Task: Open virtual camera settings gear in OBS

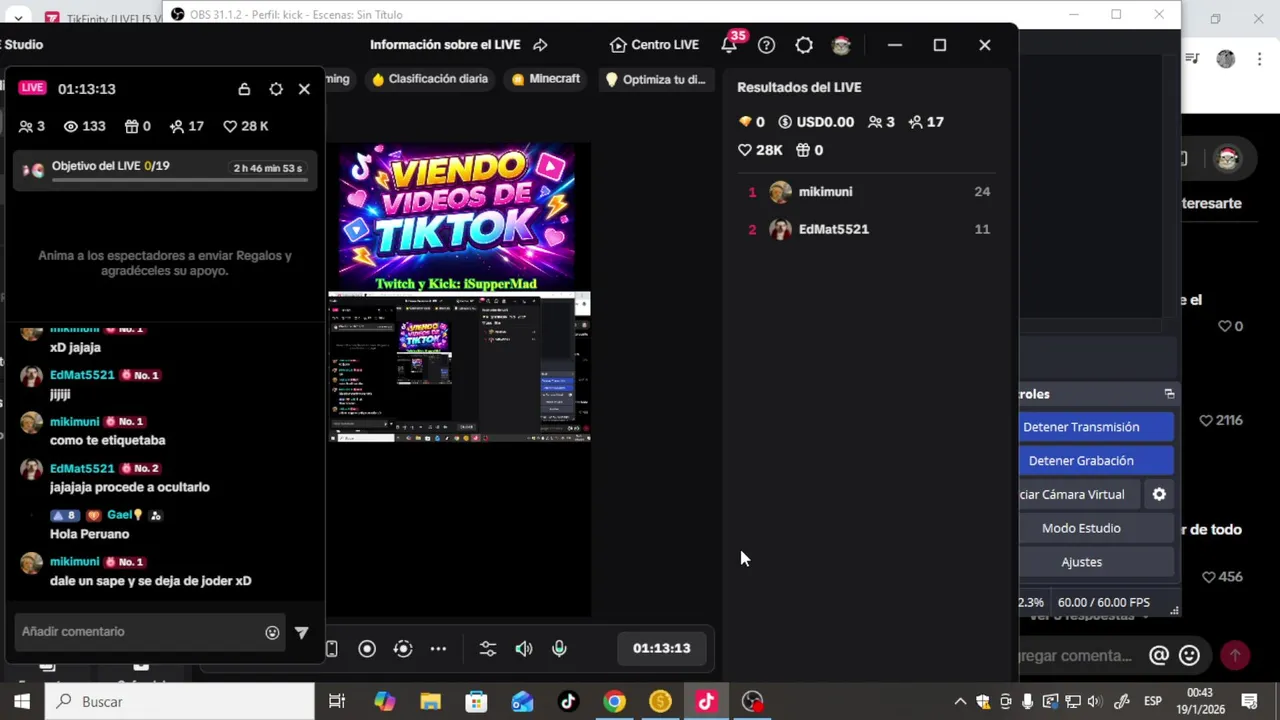Action: pyautogui.click(x=1159, y=495)
